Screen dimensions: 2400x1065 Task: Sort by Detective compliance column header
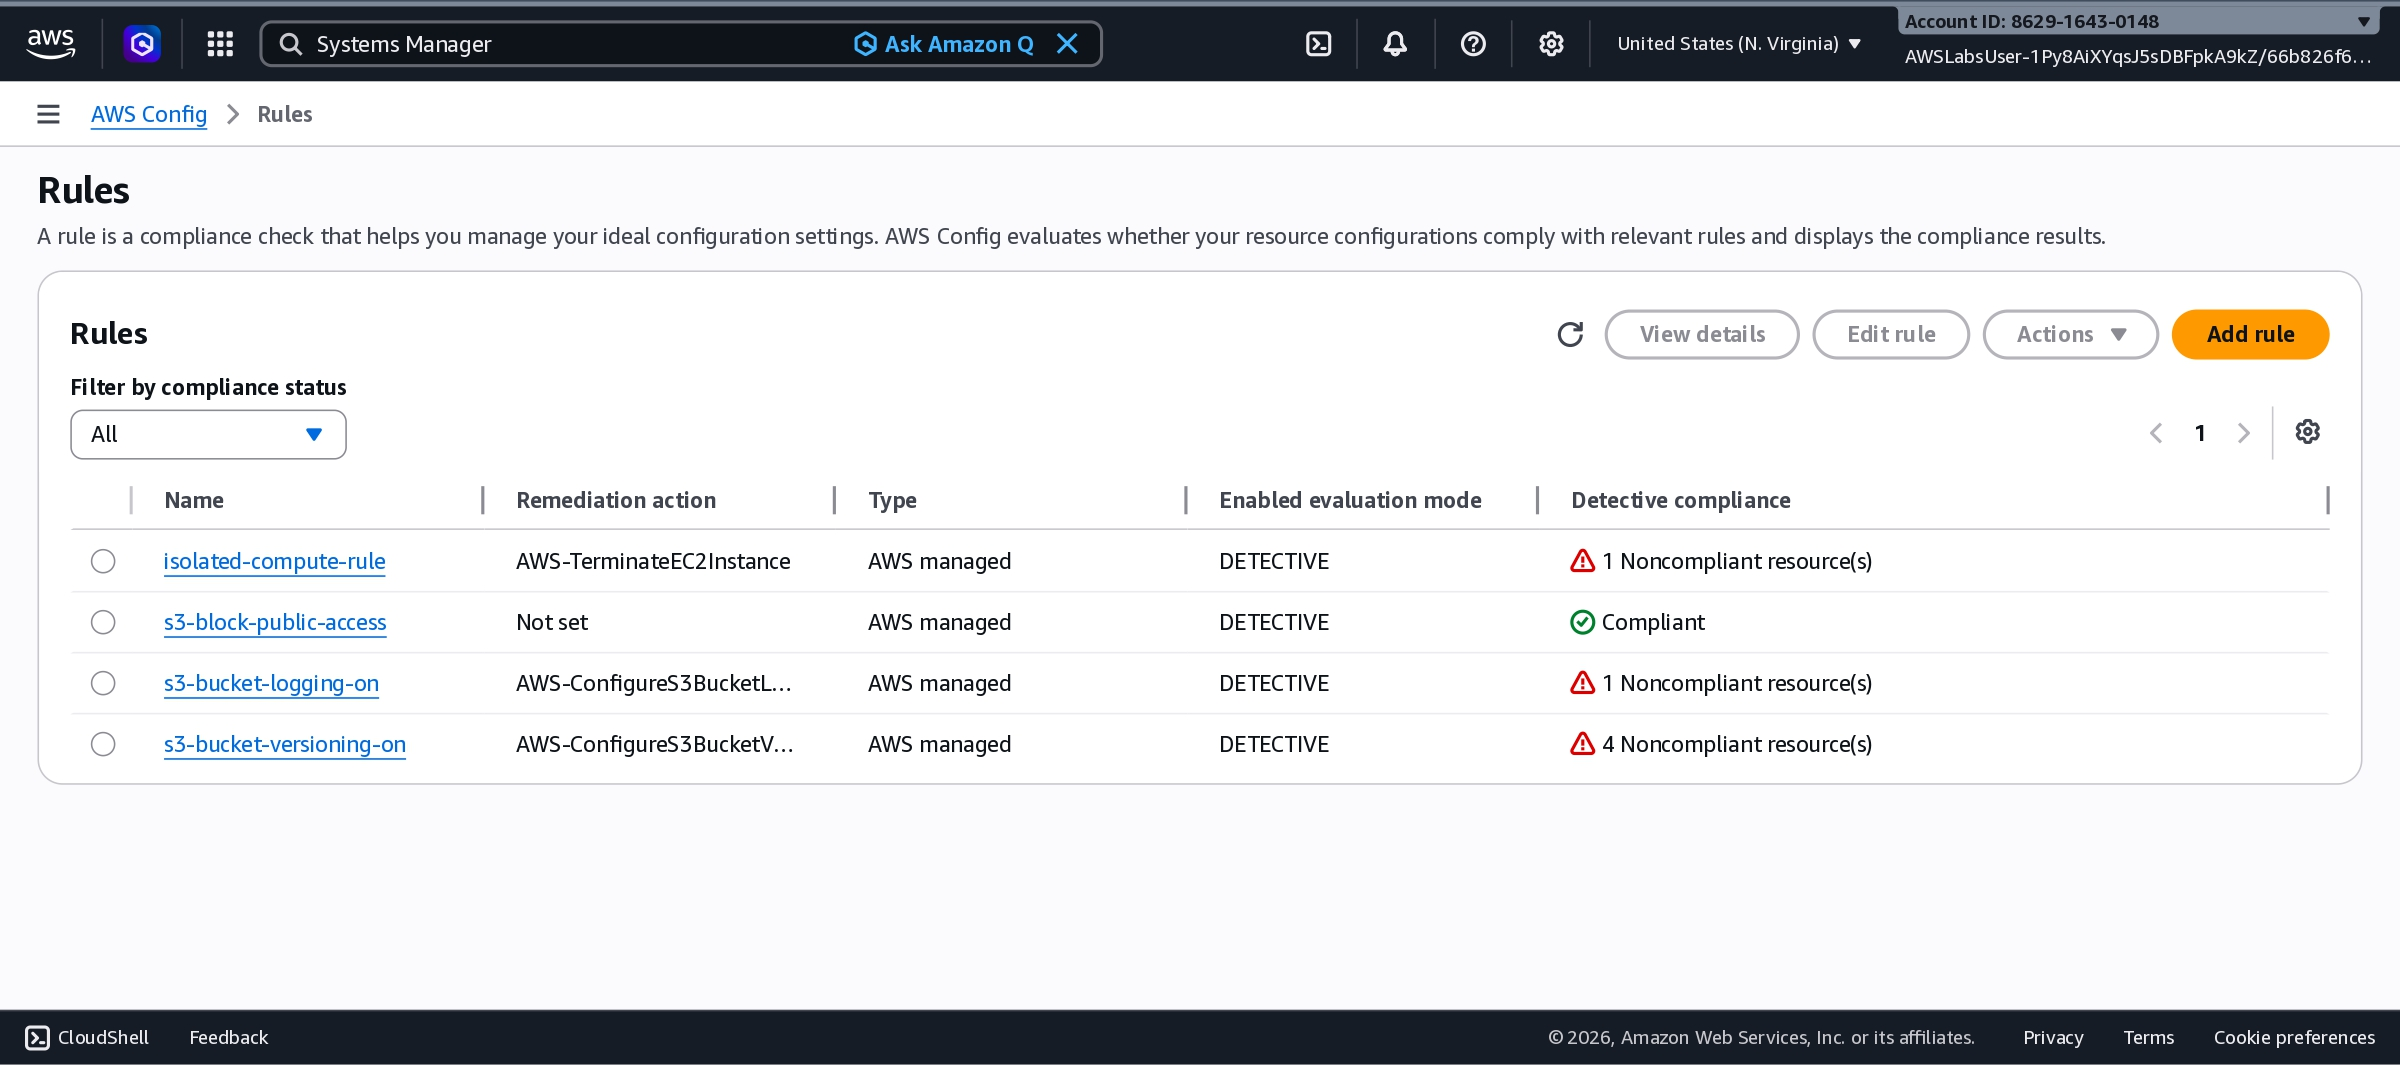(1680, 500)
